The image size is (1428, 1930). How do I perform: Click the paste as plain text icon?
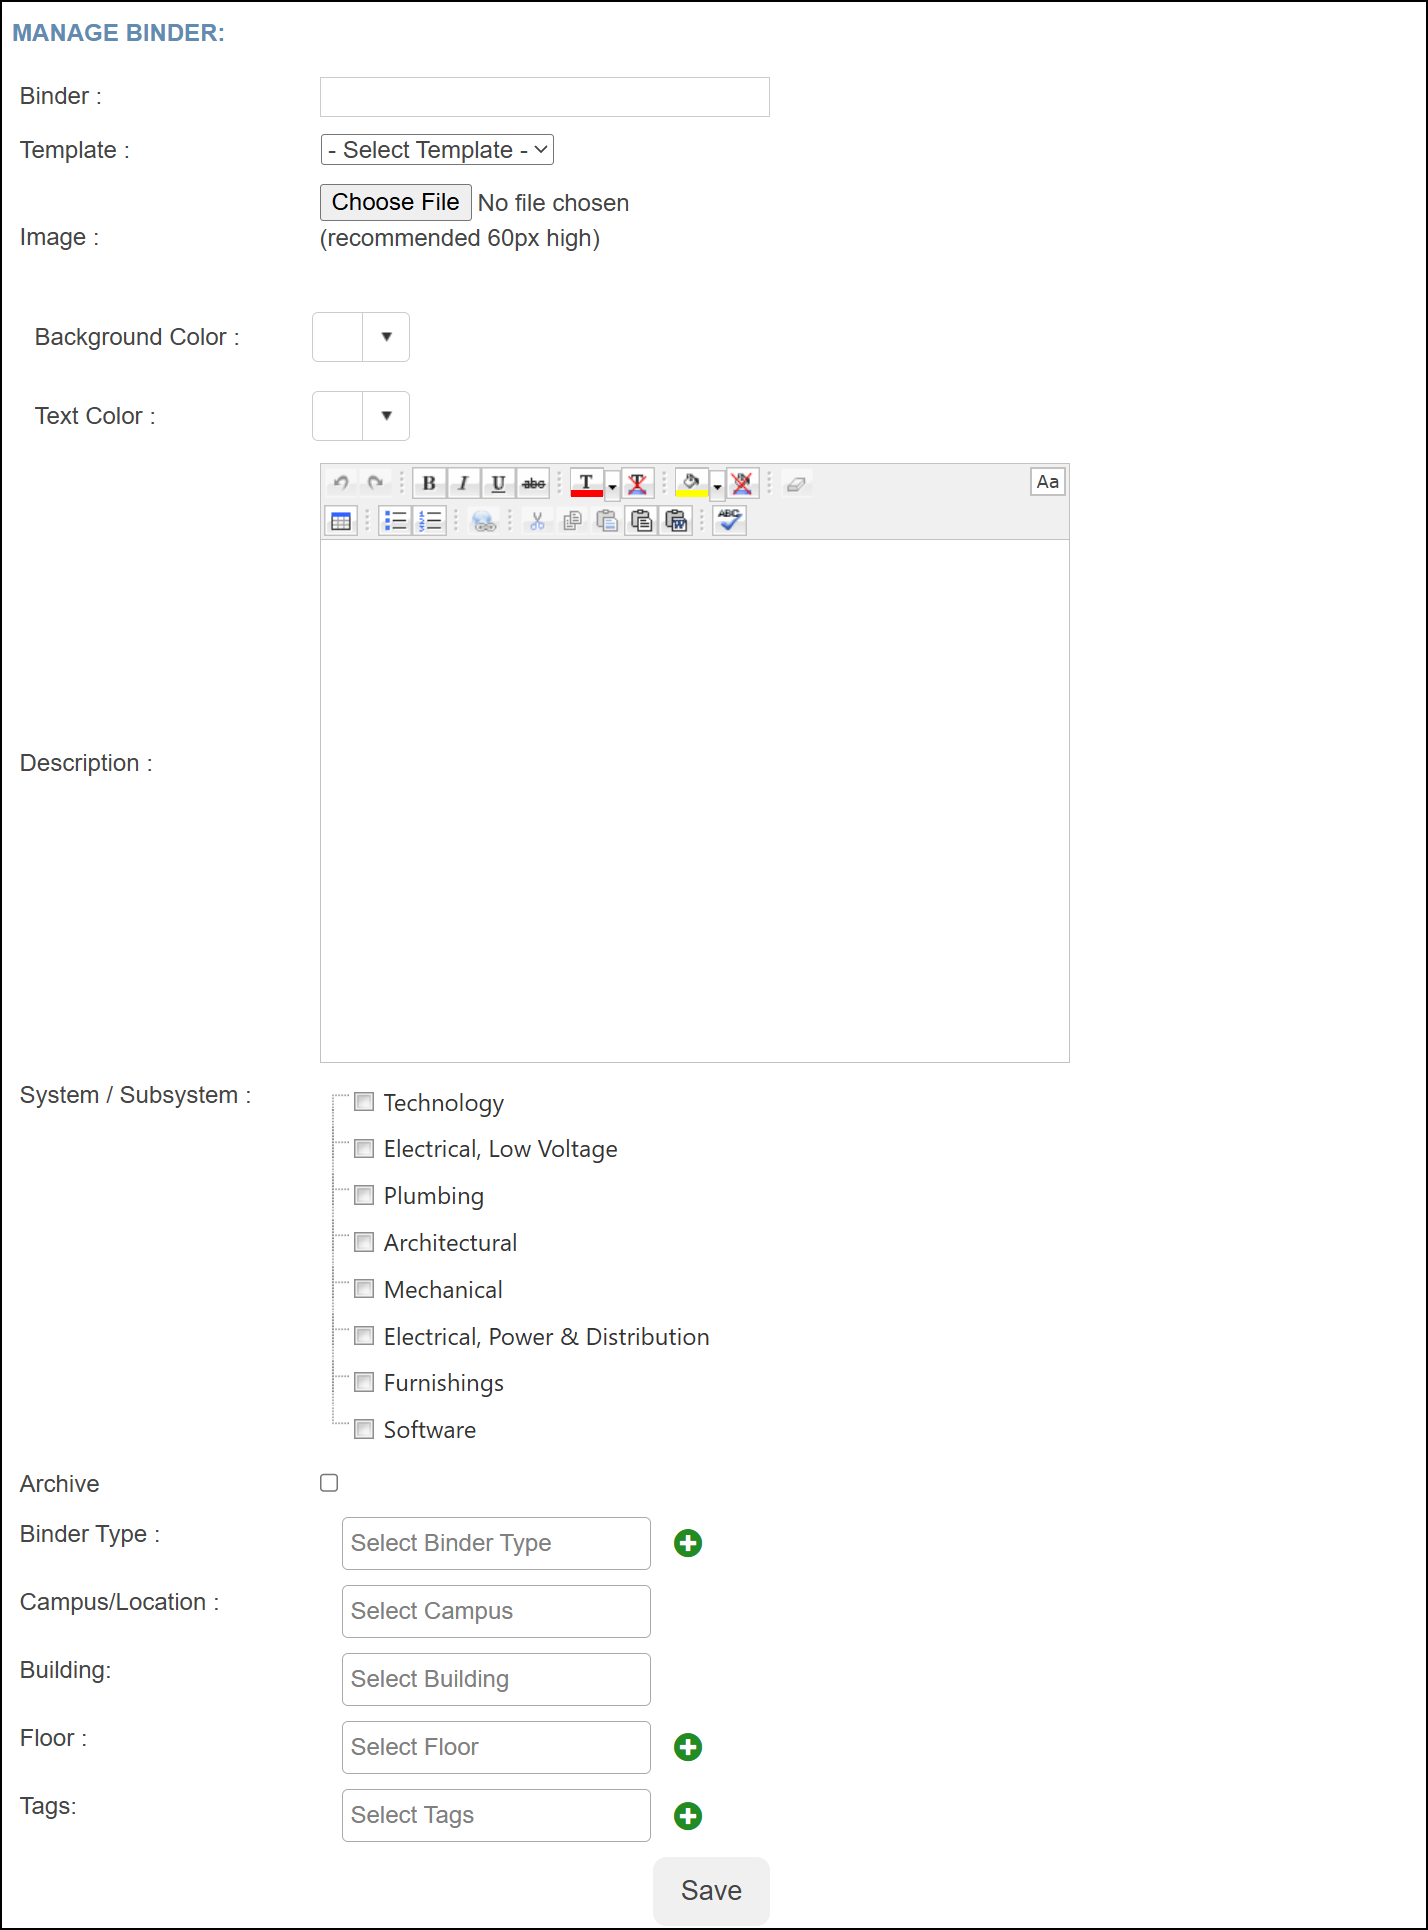click(642, 521)
